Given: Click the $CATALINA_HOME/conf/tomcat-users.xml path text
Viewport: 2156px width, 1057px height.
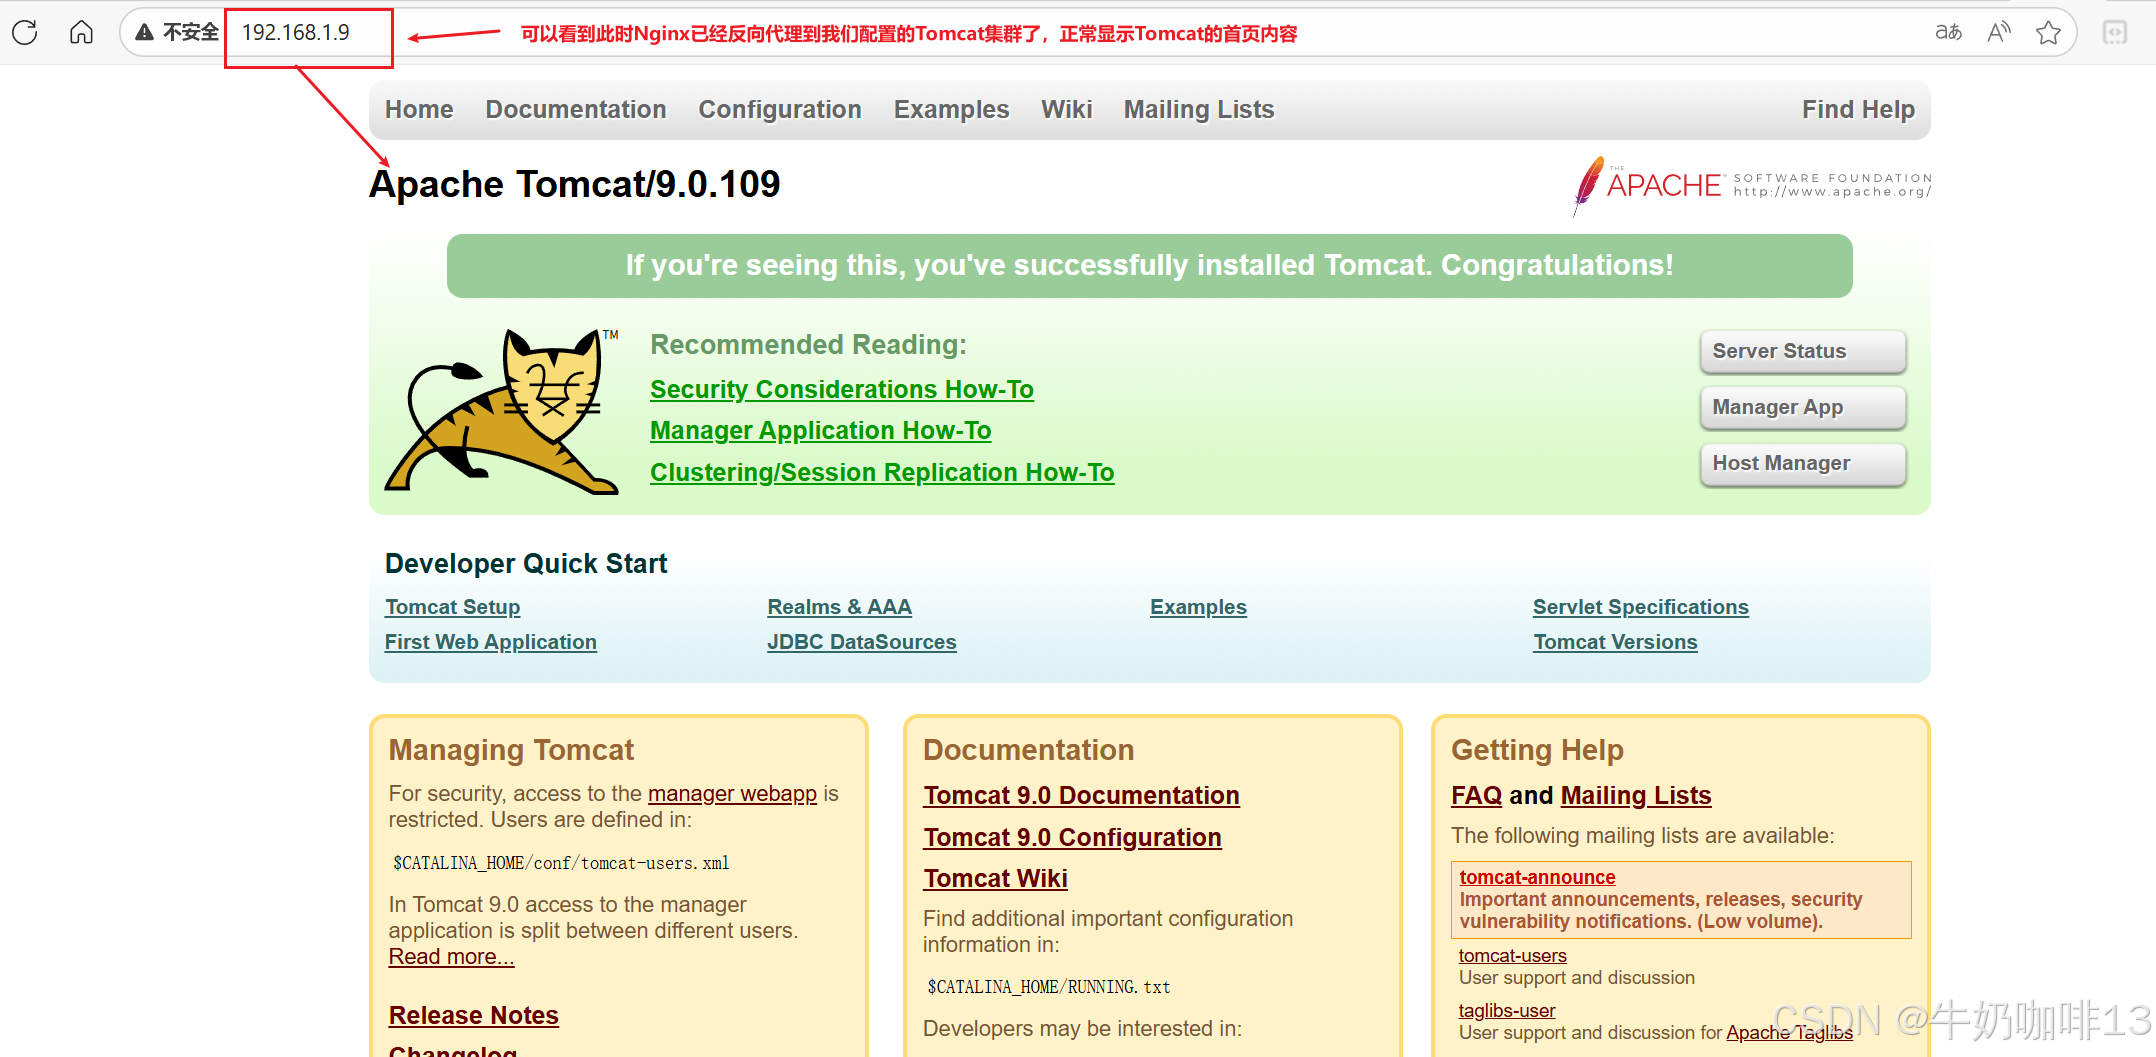Looking at the screenshot, I should click(x=561, y=863).
